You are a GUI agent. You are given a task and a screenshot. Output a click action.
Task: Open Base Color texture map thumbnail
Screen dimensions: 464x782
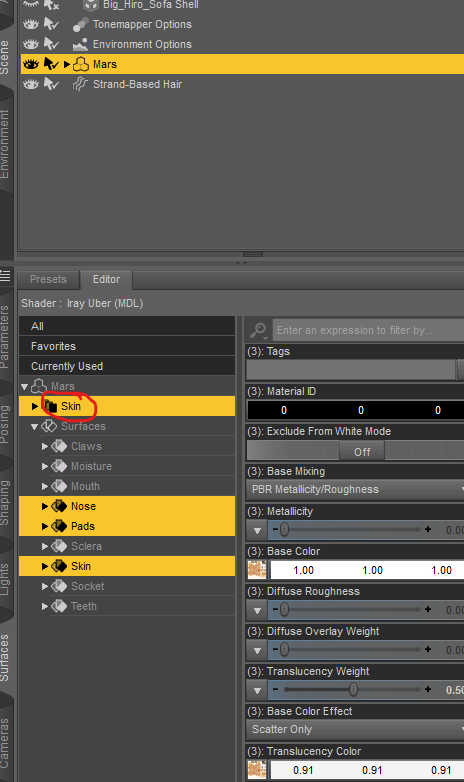click(257, 570)
